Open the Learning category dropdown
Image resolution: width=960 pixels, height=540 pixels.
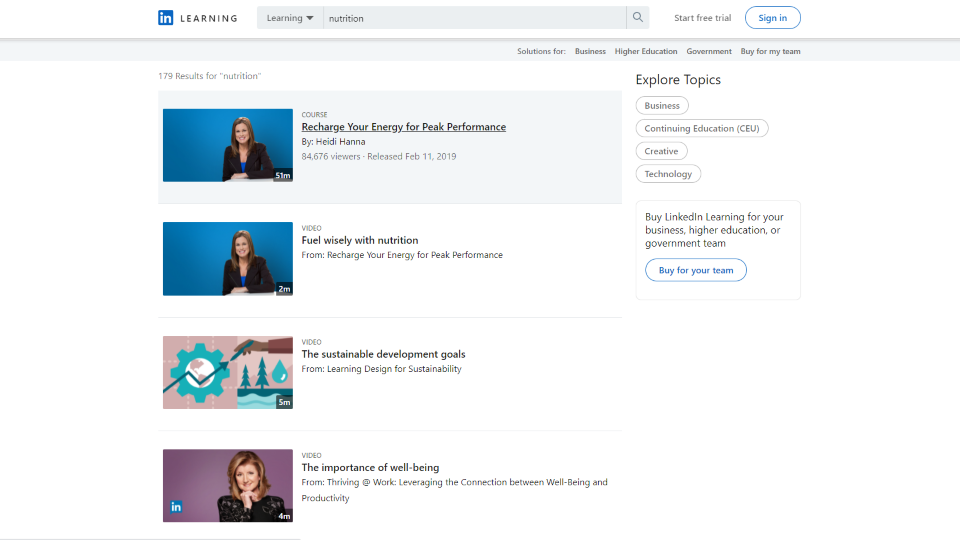(x=290, y=18)
